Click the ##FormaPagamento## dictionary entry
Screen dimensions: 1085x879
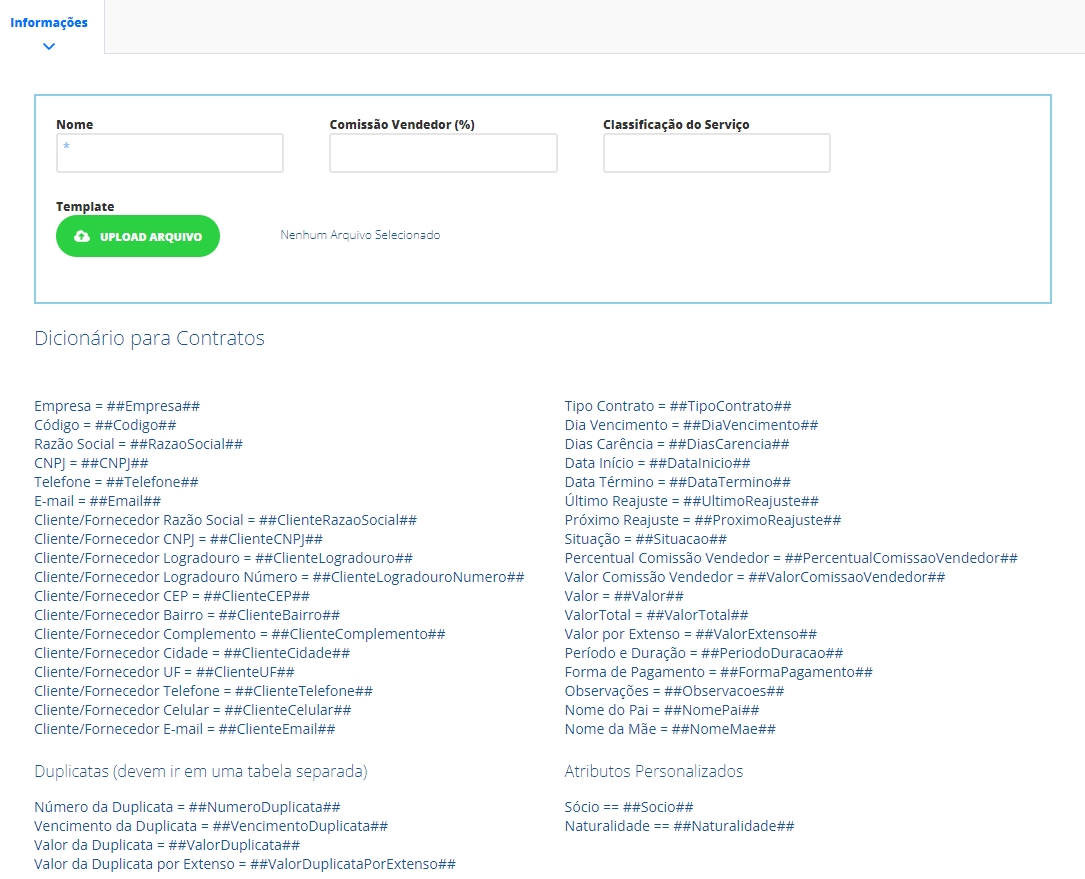pyautogui.click(x=718, y=672)
